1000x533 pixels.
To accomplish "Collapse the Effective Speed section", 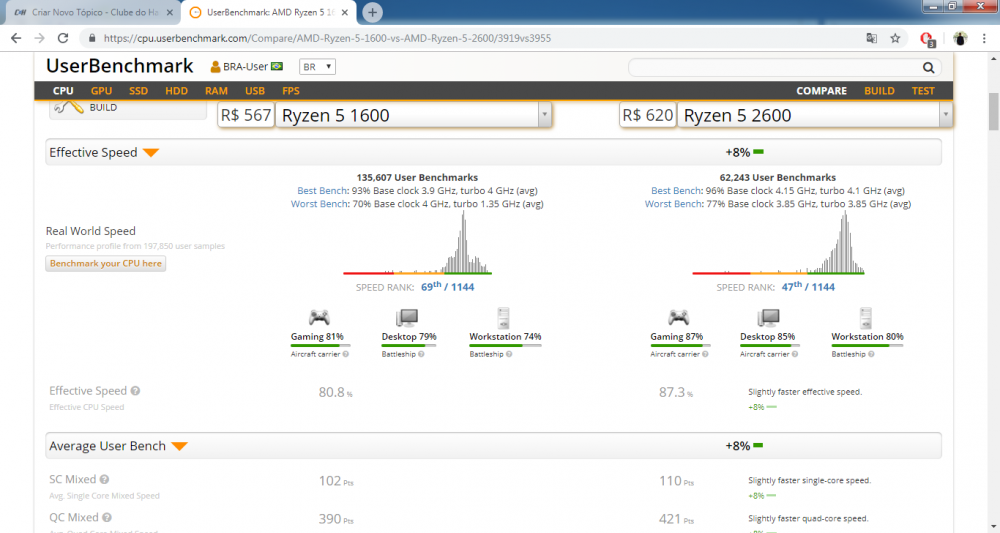I will point(150,153).
